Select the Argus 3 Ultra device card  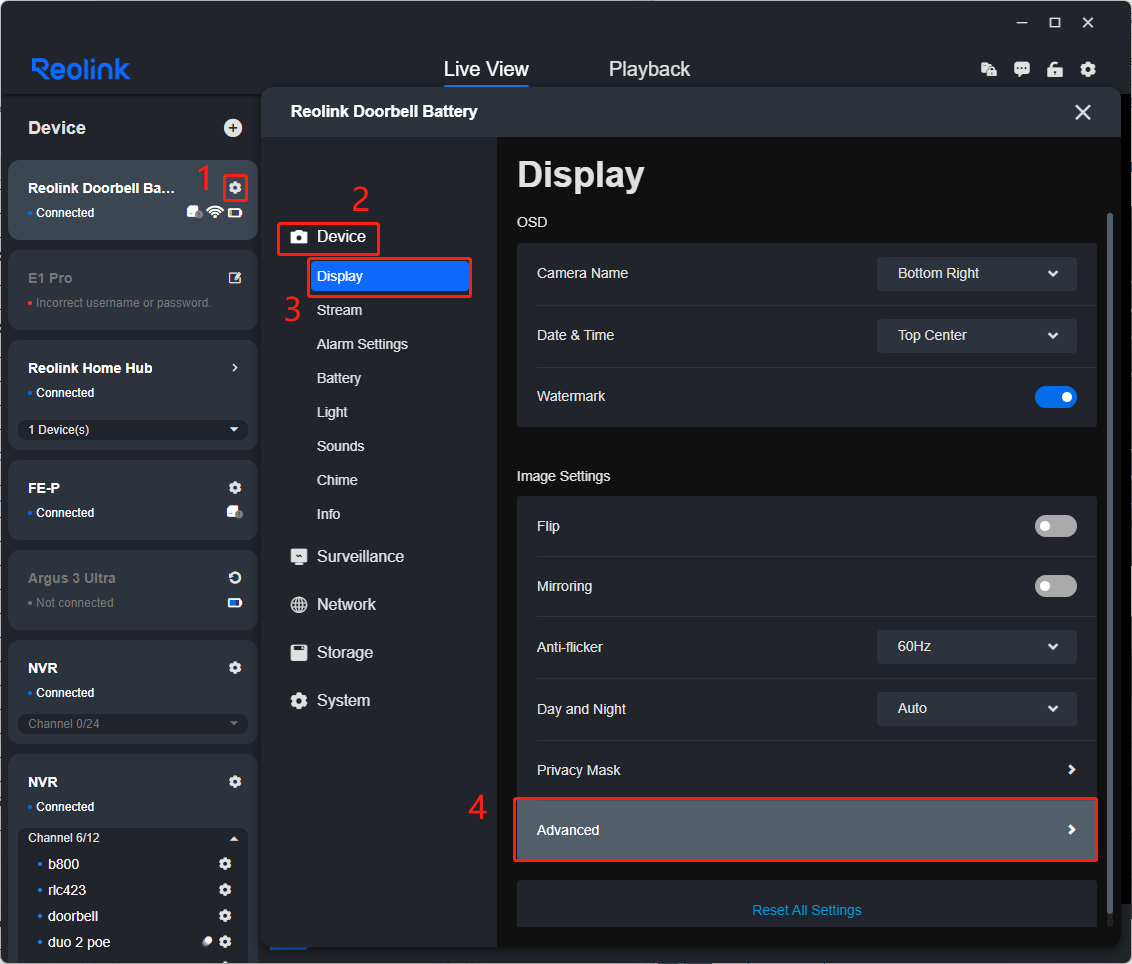pyautogui.click(x=133, y=590)
